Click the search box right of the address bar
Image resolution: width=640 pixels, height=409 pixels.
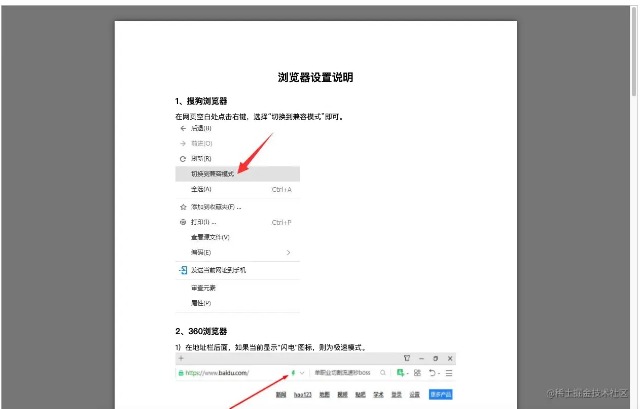344,373
